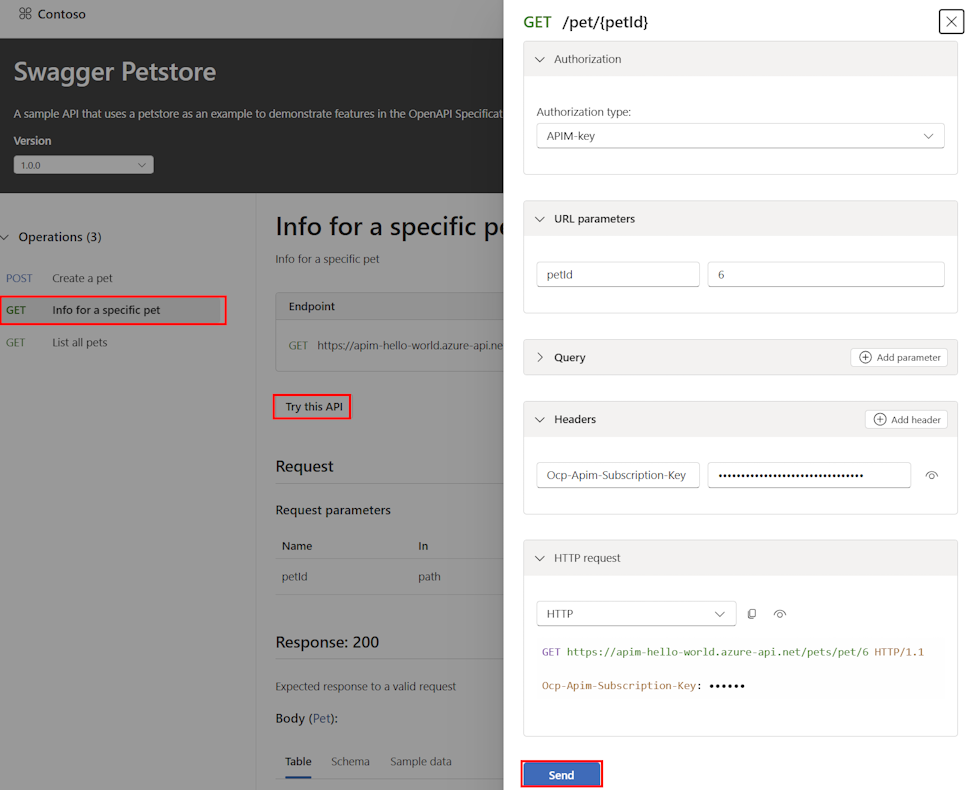
Task: Copy the HTTP request using the copy icon
Action: [x=752, y=613]
